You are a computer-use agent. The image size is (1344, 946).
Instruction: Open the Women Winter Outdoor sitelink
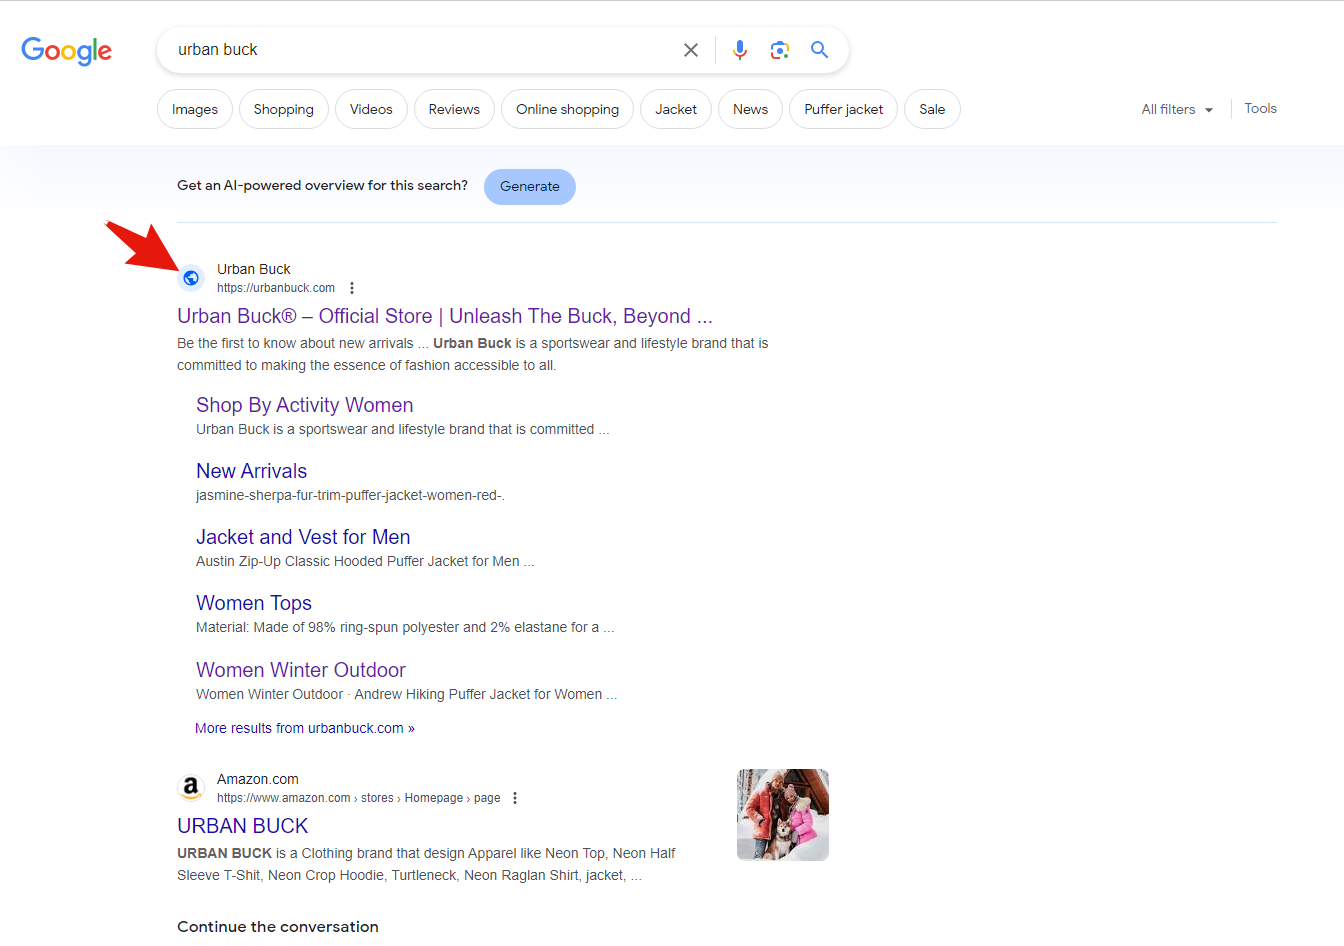[x=301, y=670]
